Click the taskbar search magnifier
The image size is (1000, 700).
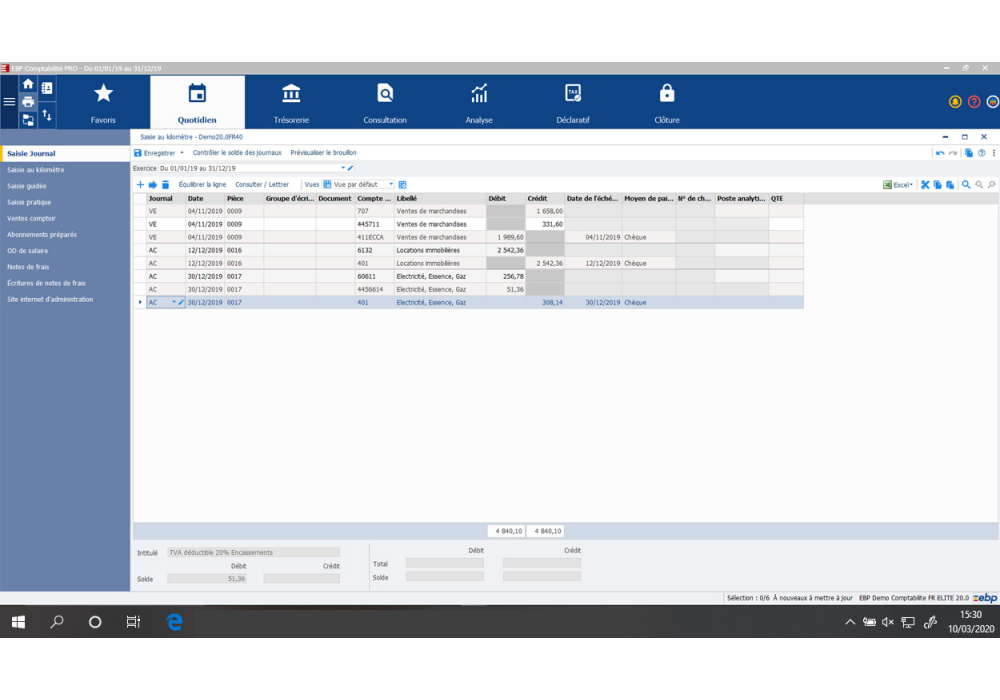[57, 622]
